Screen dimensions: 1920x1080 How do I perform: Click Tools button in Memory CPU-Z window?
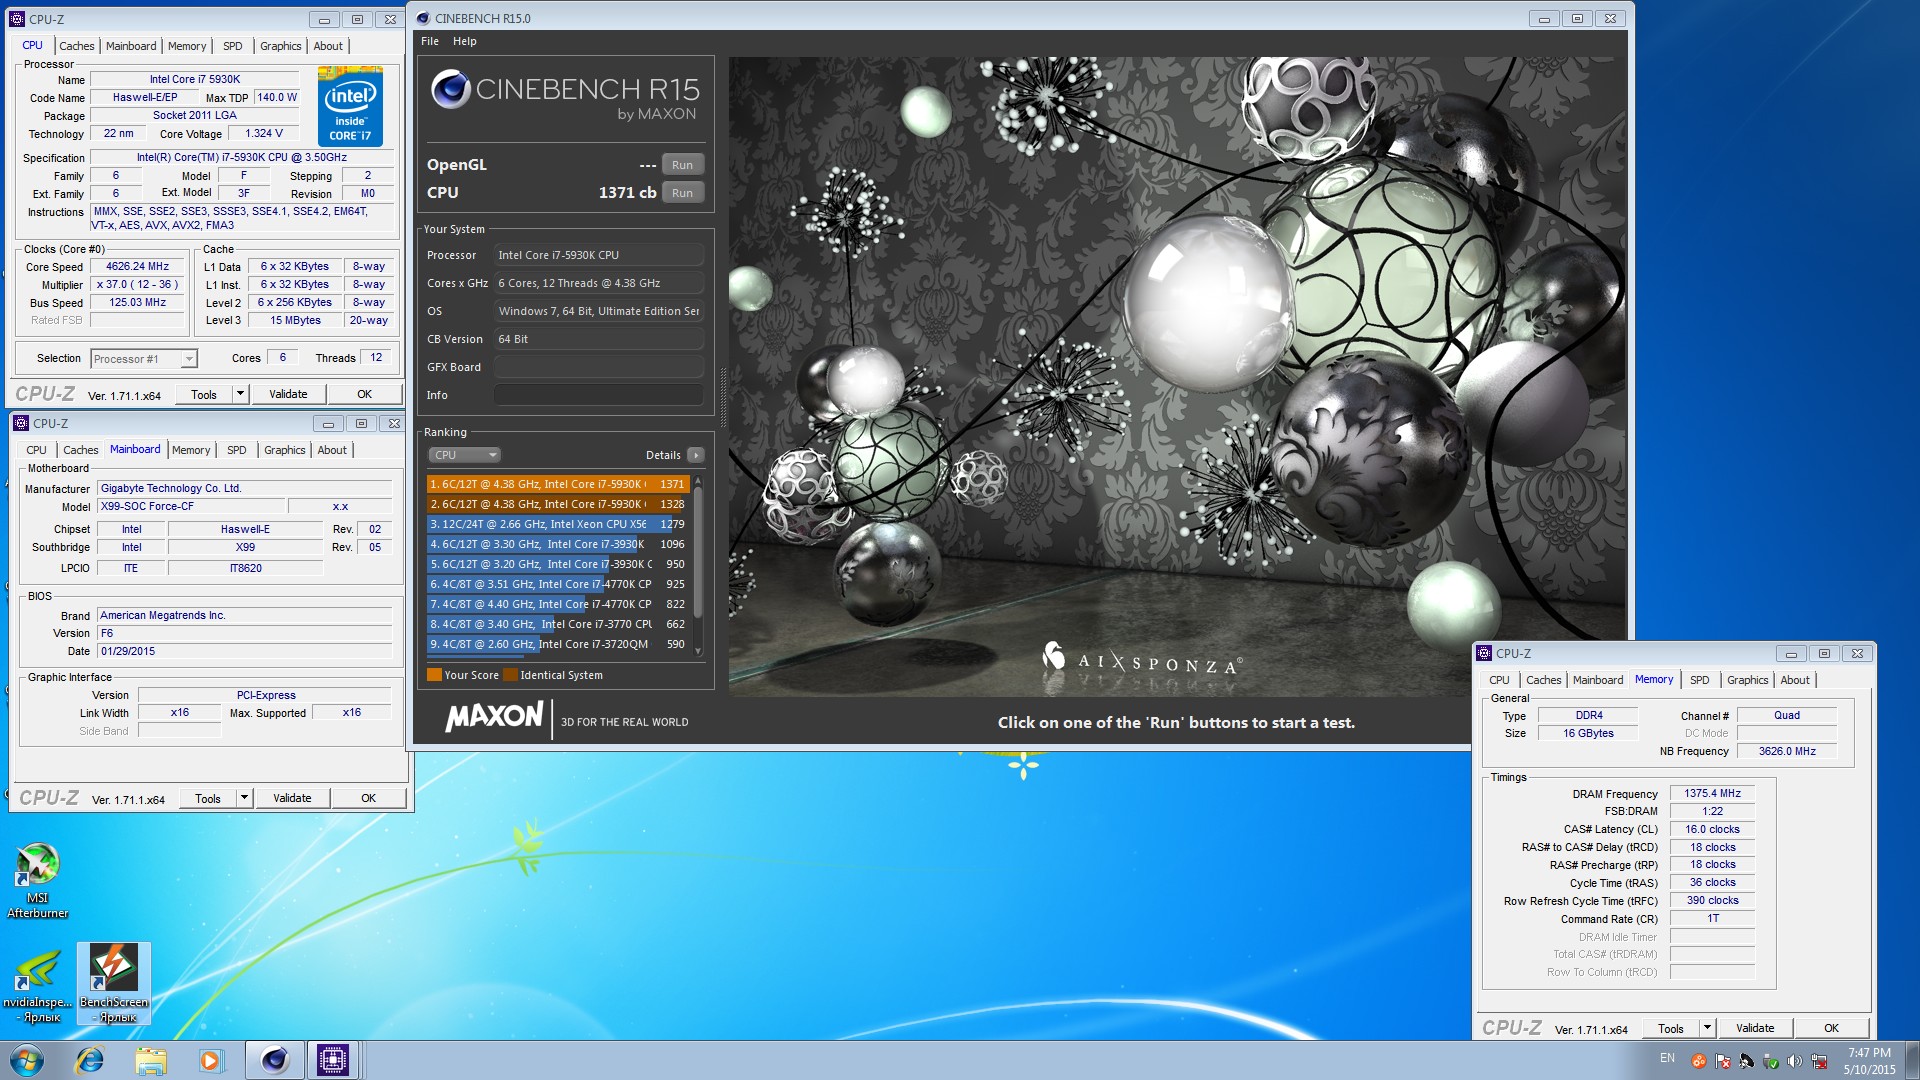pyautogui.click(x=1670, y=1028)
